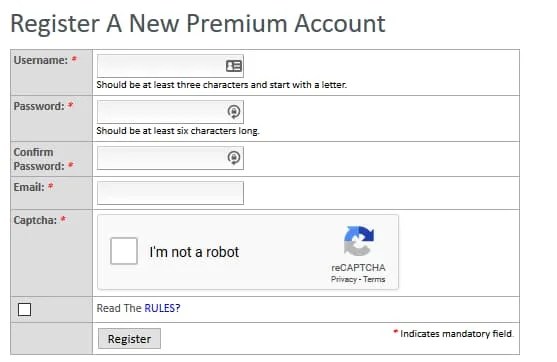Image resolution: width=557 pixels, height=362 pixels.
Task: Click the Email label
Action: pos(29,187)
